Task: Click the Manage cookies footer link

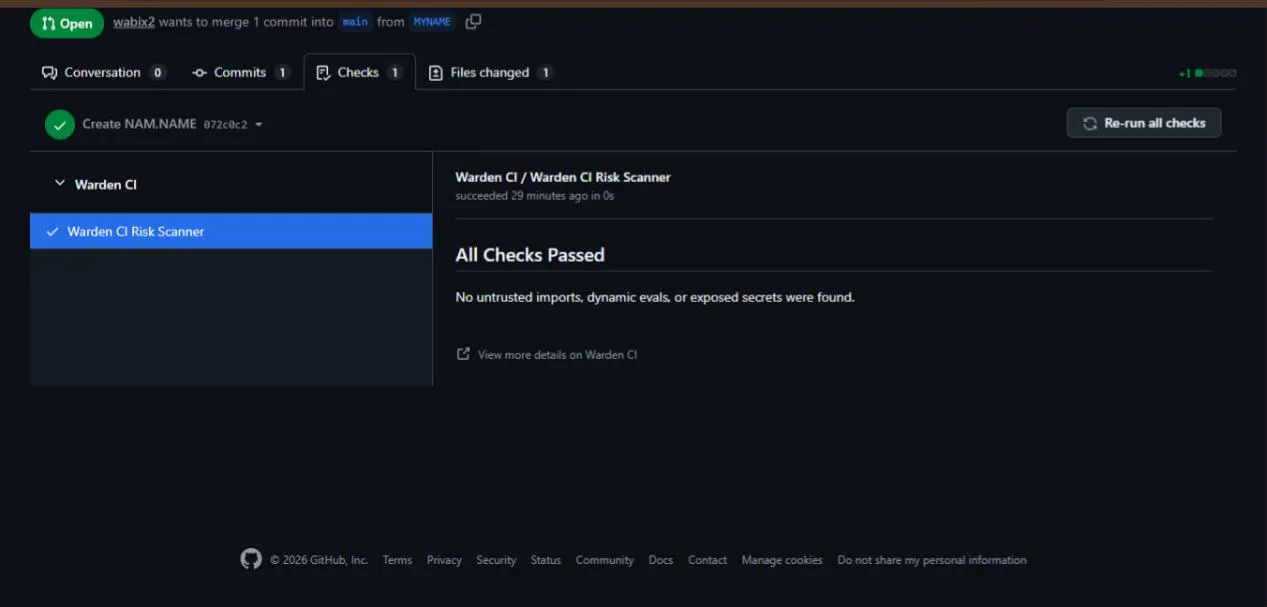Action: point(782,560)
